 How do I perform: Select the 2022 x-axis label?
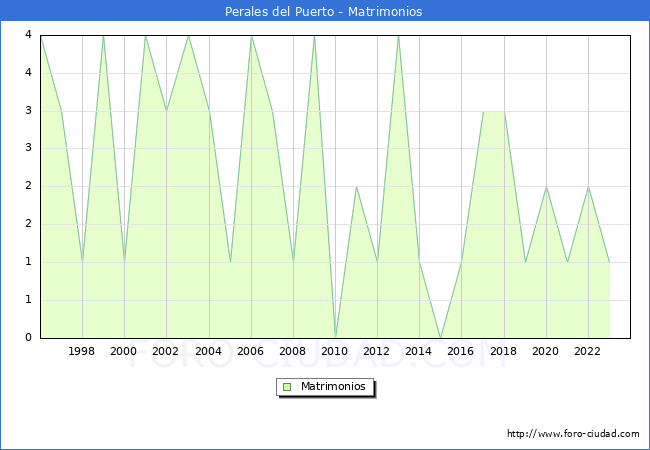pyautogui.click(x=587, y=351)
